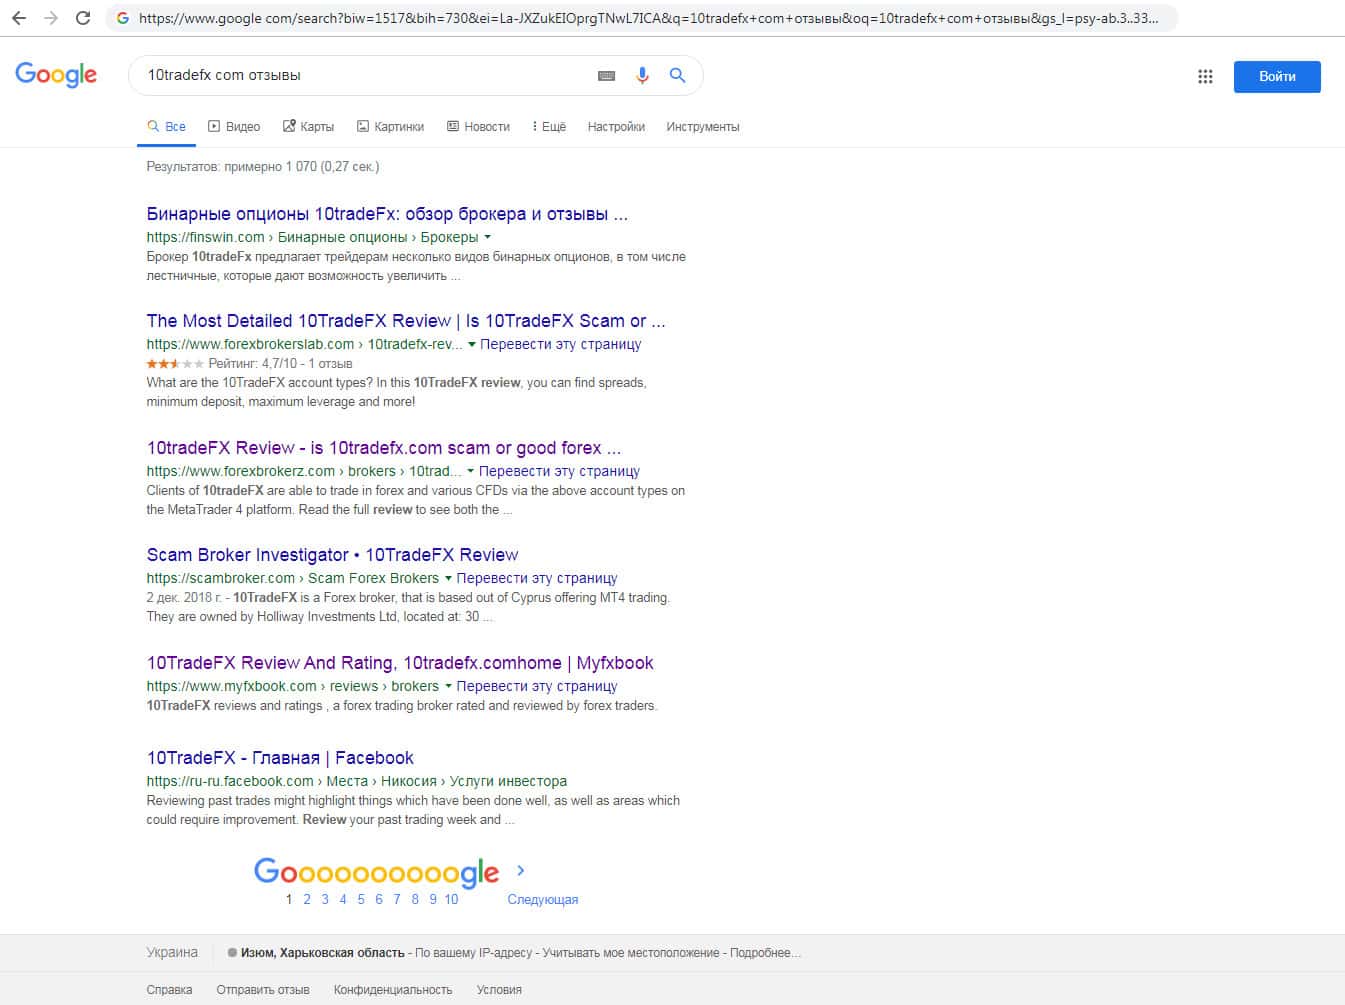Open the Подробнее location details link

(x=765, y=953)
